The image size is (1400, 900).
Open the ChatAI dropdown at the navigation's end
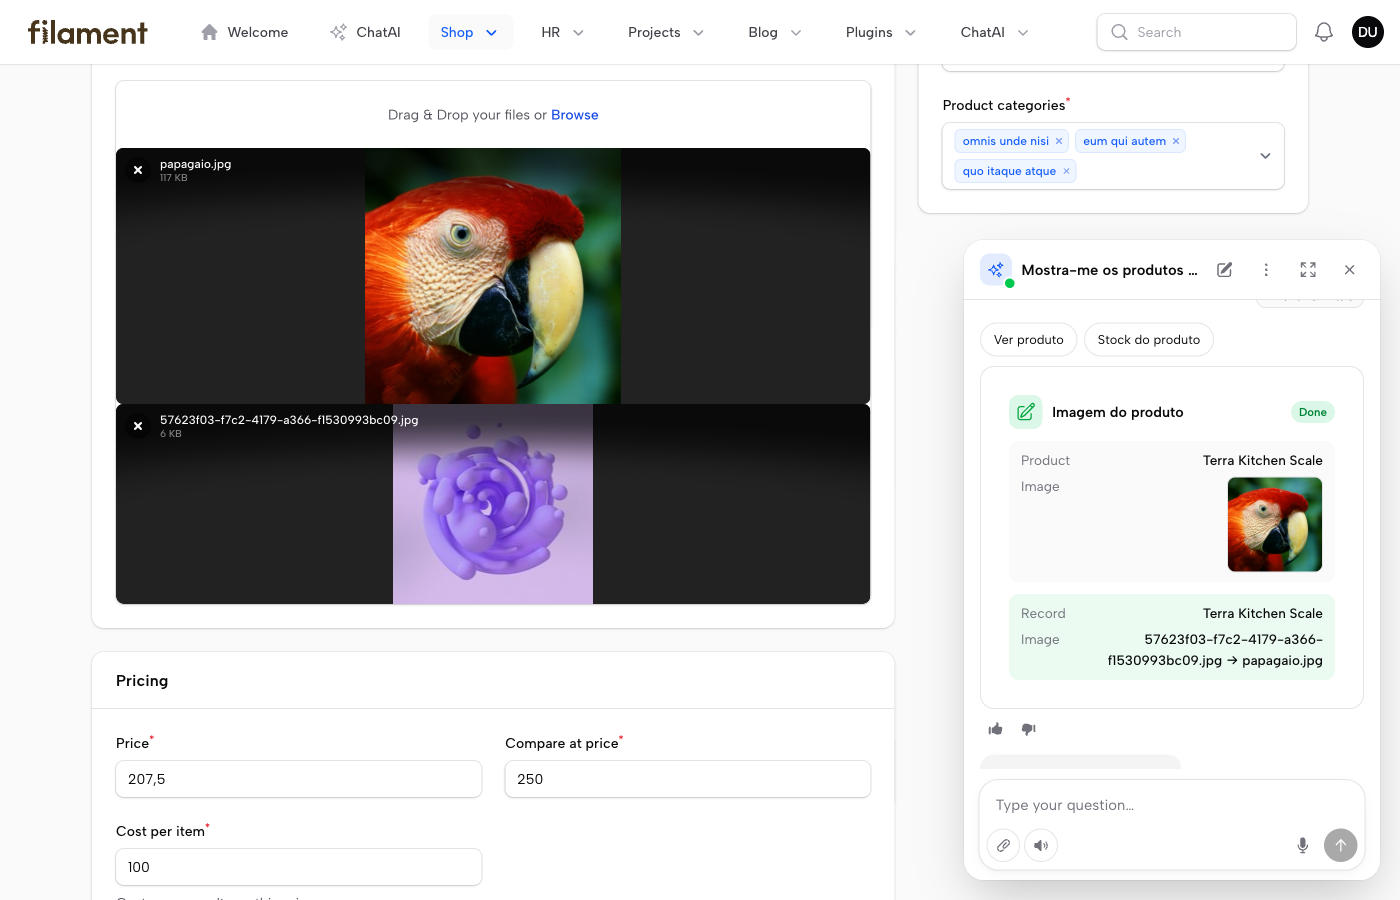pos(995,32)
